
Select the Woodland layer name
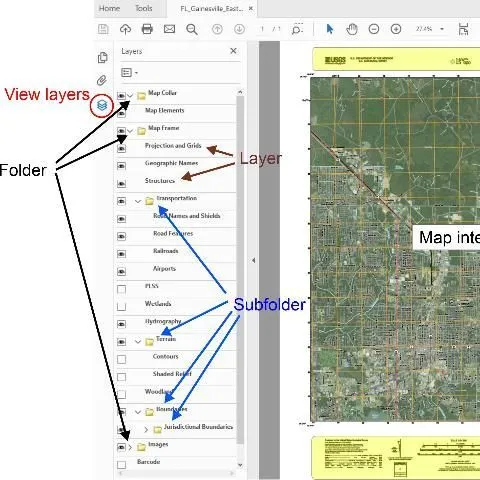click(x=159, y=391)
